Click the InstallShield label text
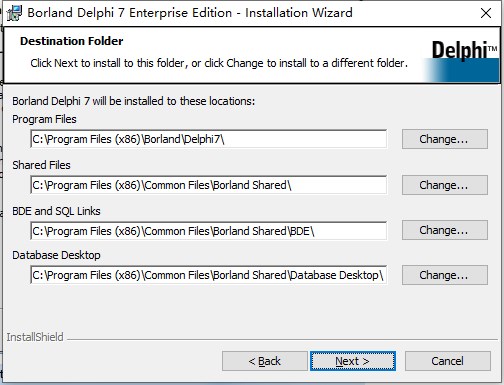 (35, 337)
